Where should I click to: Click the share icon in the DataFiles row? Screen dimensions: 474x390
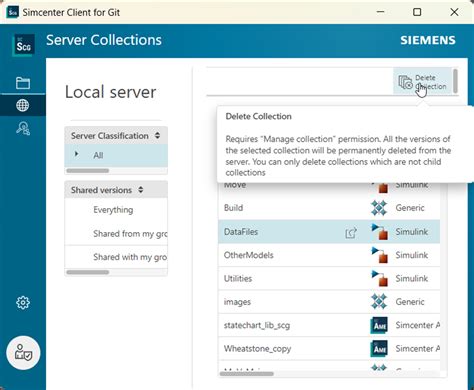click(x=351, y=233)
